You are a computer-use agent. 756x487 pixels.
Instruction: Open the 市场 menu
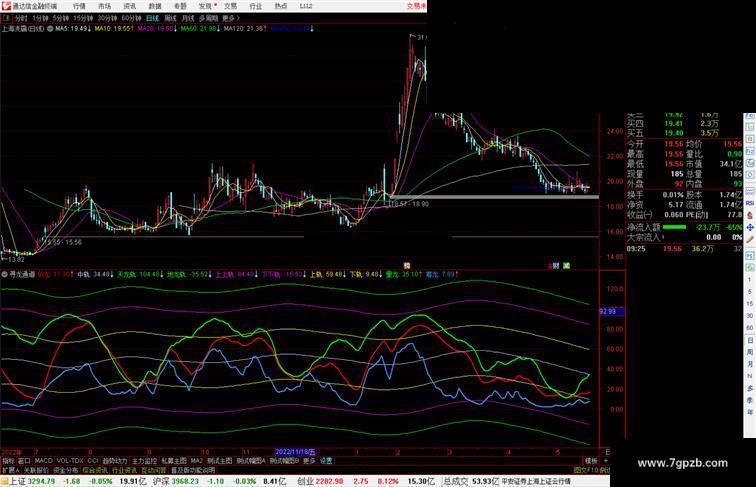pos(104,6)
